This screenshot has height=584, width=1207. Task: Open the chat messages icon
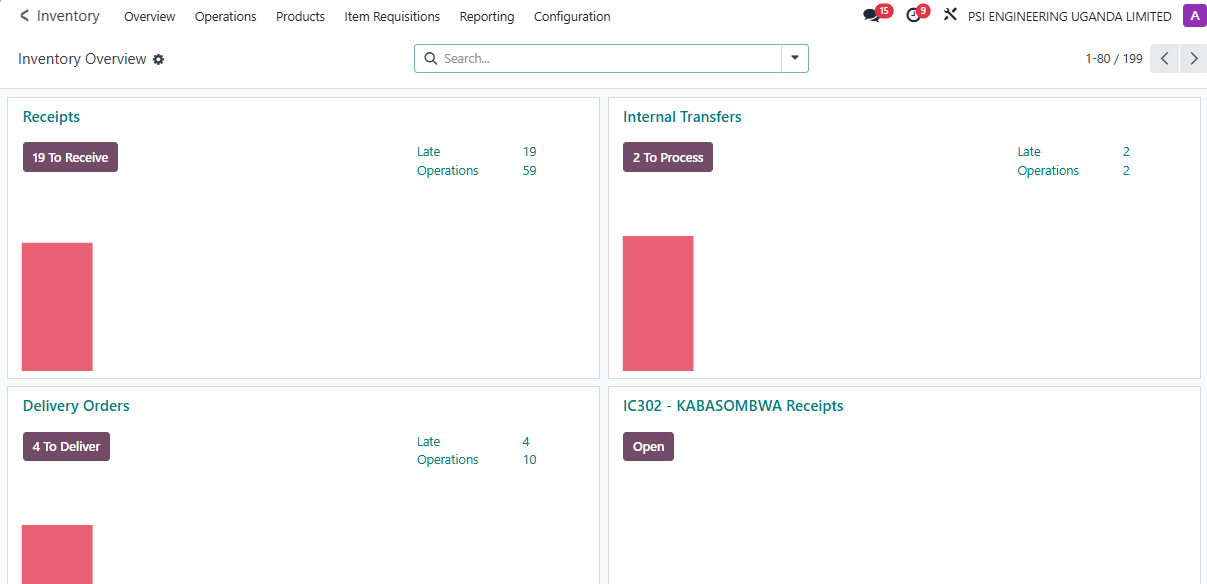[872, 16]
